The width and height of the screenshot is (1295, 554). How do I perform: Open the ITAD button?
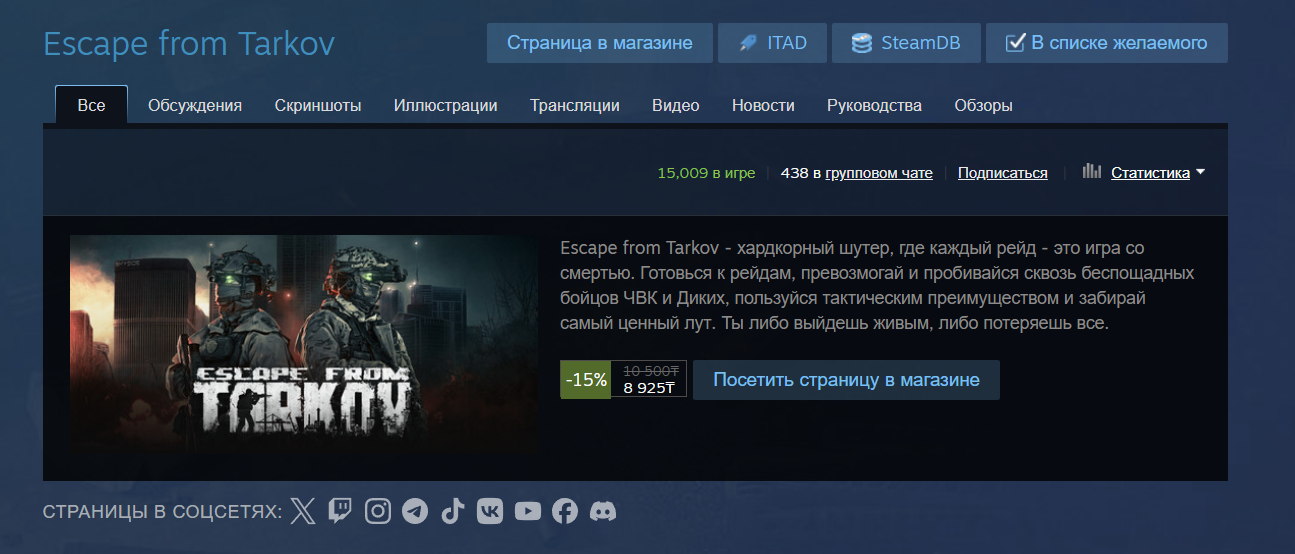[772, 43]
